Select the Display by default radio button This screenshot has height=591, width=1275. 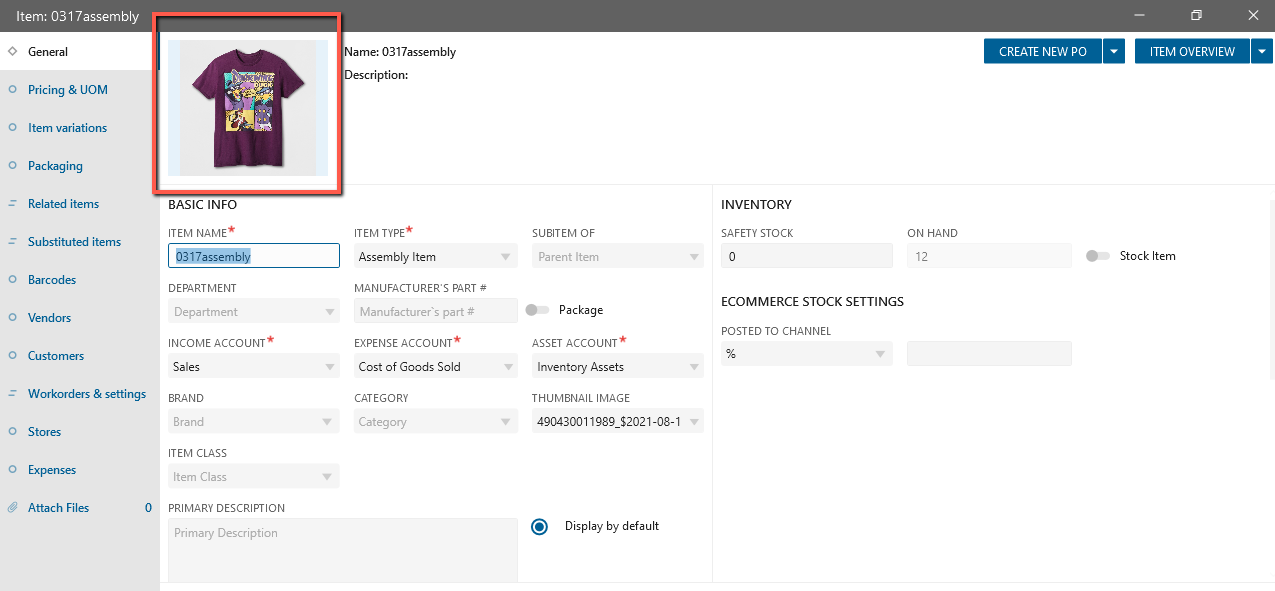(x=540, y=526)
